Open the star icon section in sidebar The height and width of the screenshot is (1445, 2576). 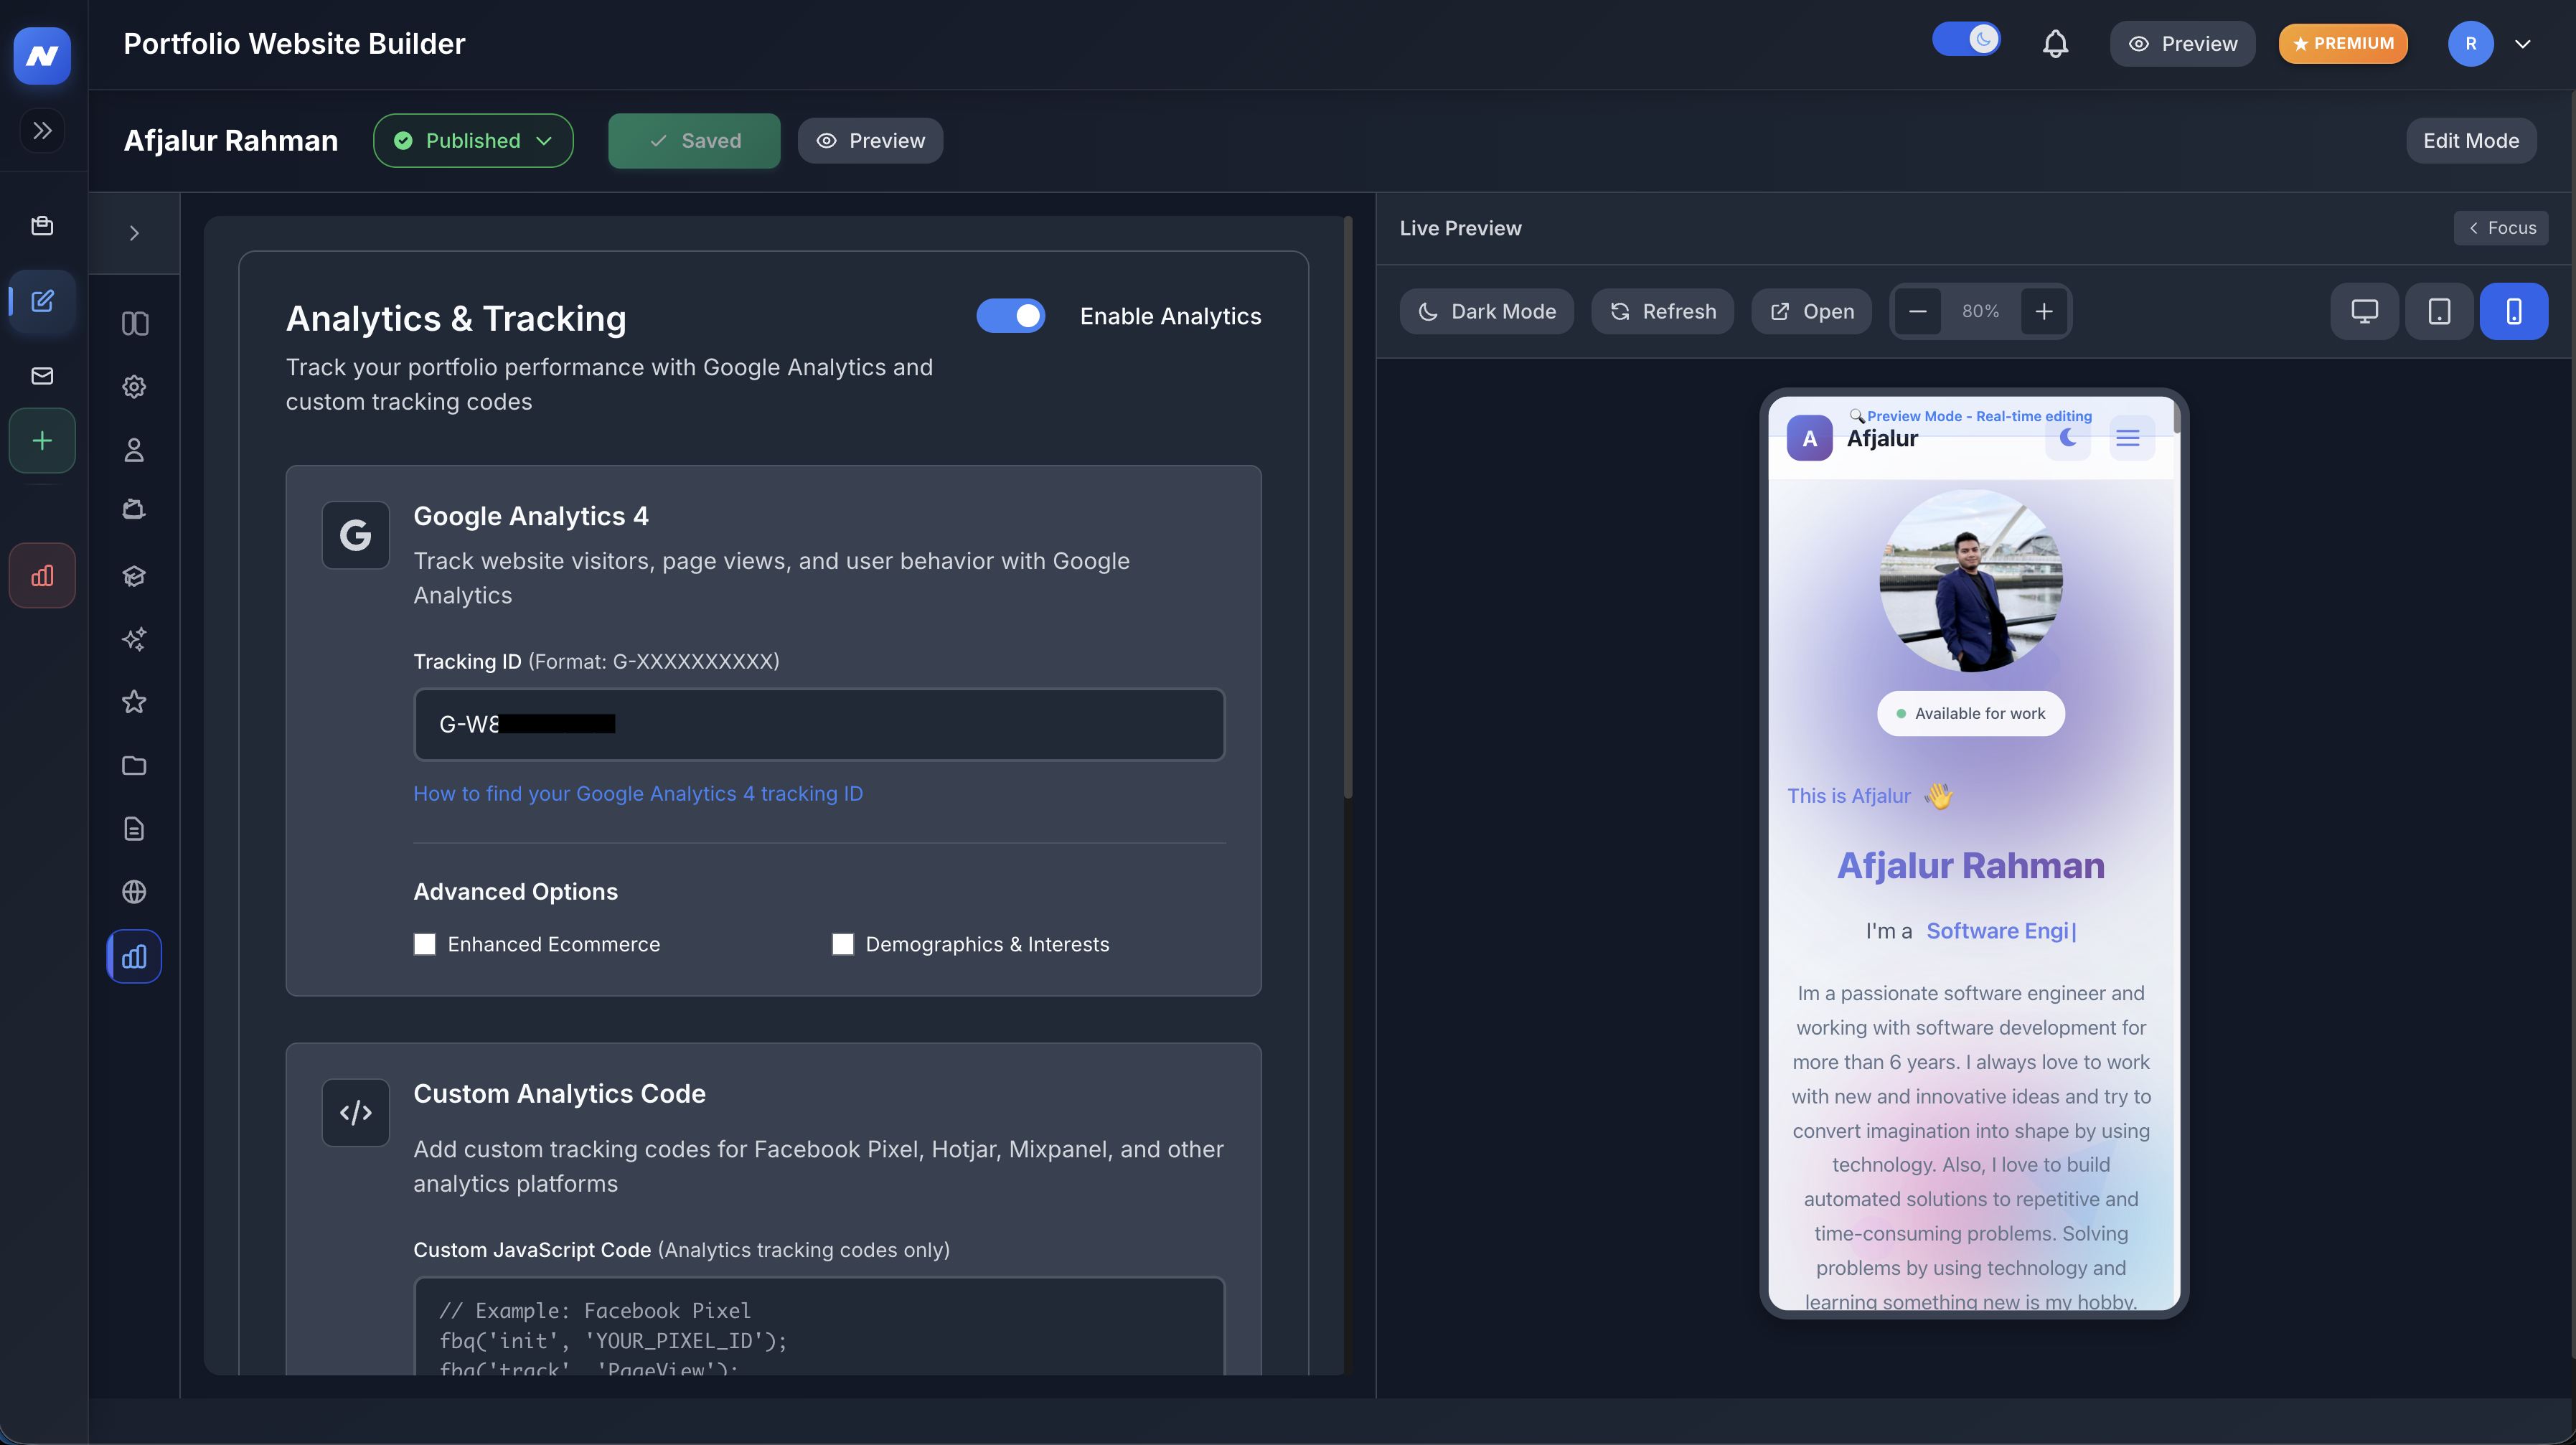coord(134,702)
